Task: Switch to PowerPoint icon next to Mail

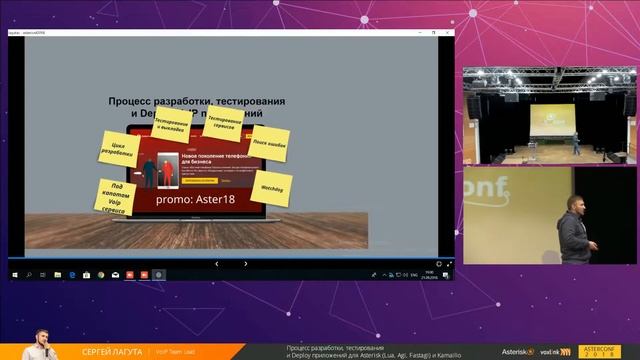Action: pos(130,275)
